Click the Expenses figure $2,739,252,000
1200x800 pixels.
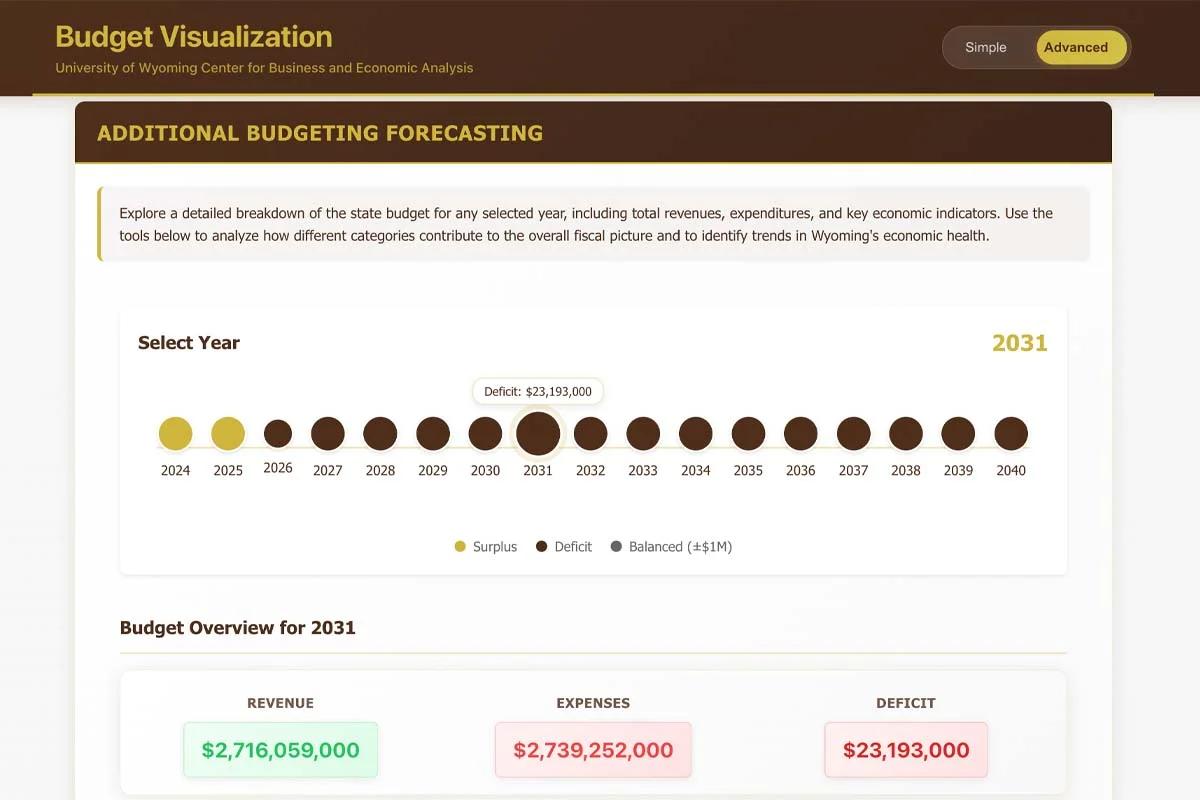point(593,749)
